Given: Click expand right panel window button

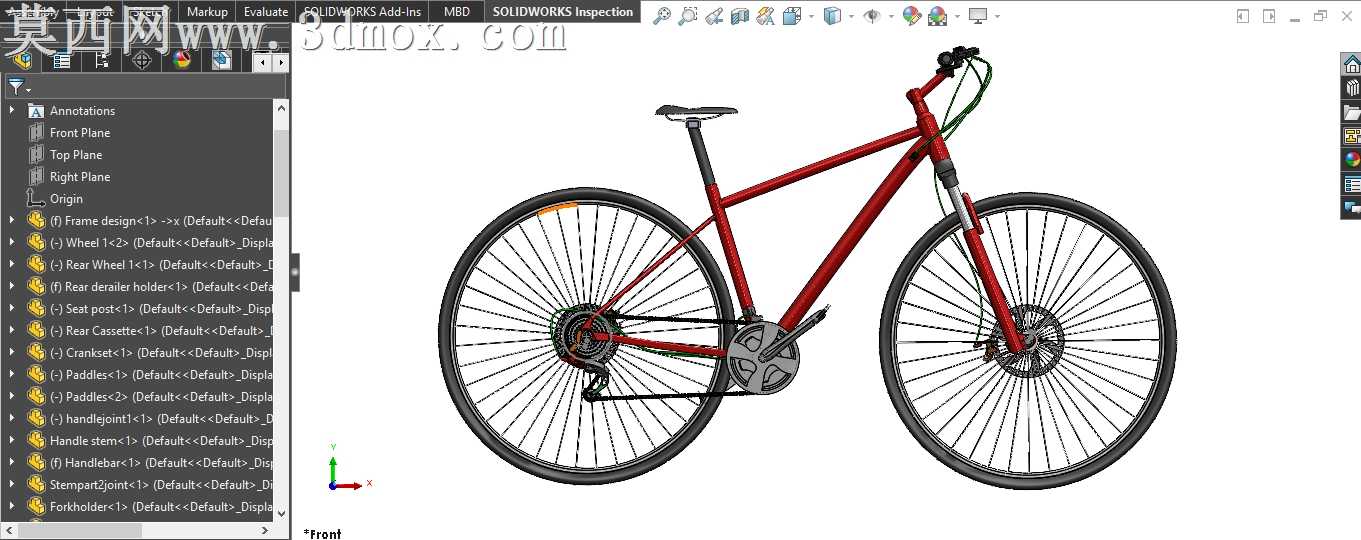Looking at the screenshot, I should (1269, 16).
